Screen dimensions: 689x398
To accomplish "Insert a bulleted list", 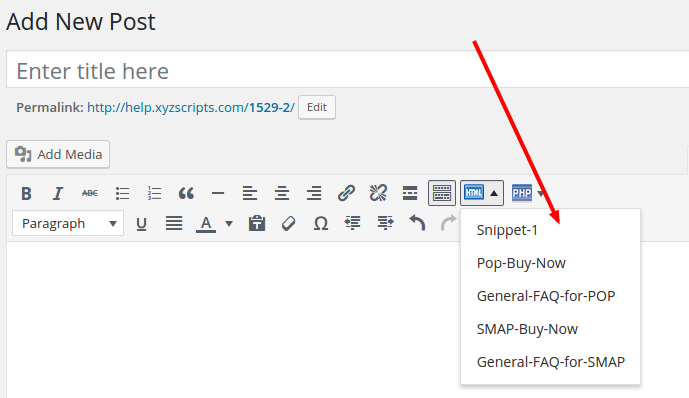I will (x=122, y=193).
